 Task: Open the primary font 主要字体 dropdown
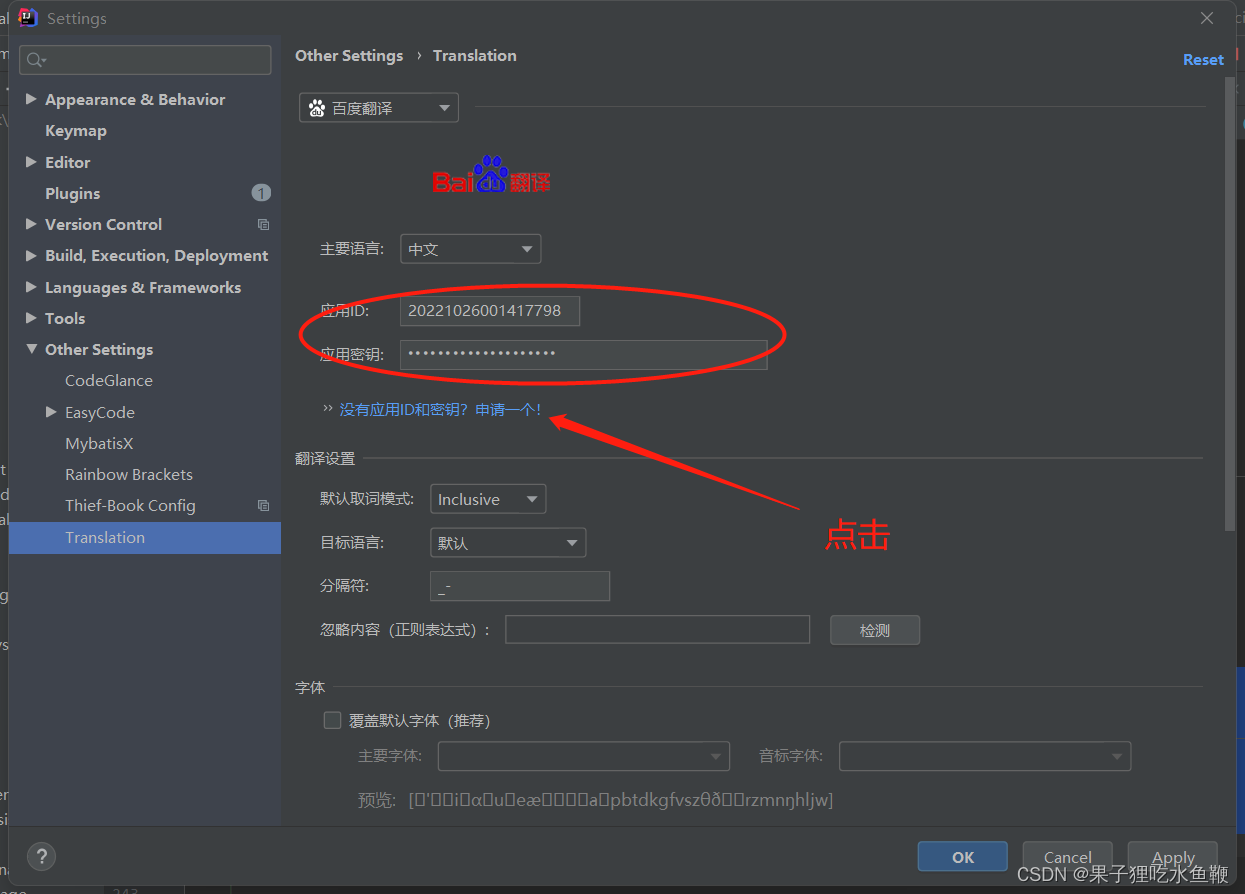tap(584, 756)
